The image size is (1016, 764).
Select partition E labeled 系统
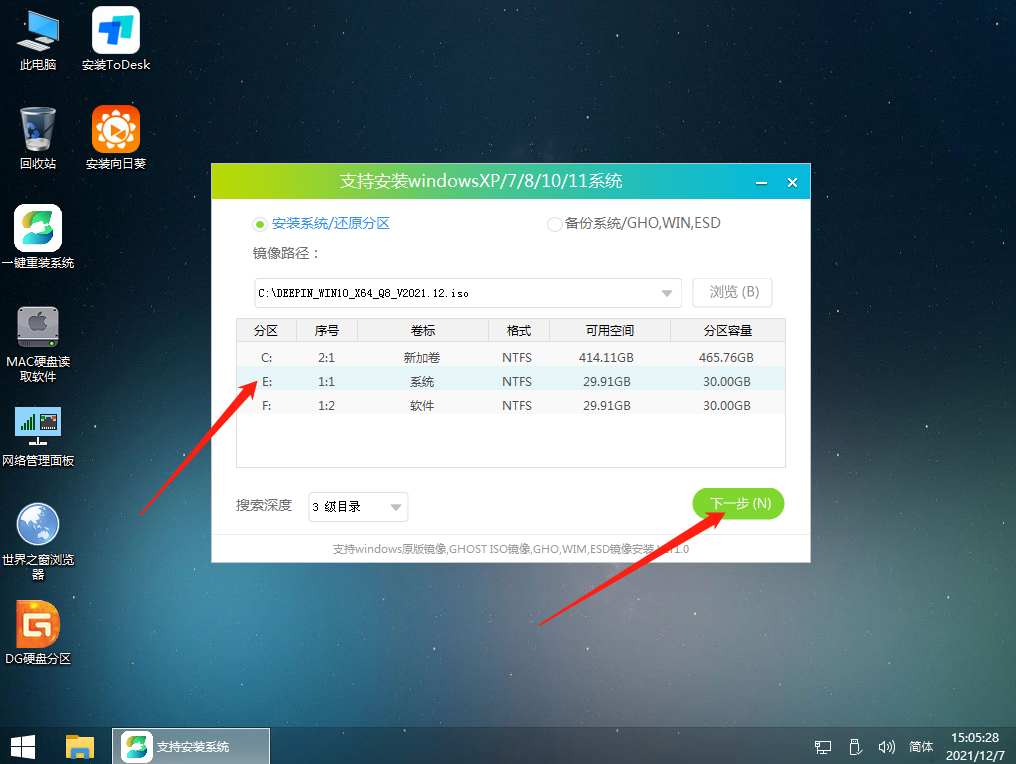(x=420, y=381)
